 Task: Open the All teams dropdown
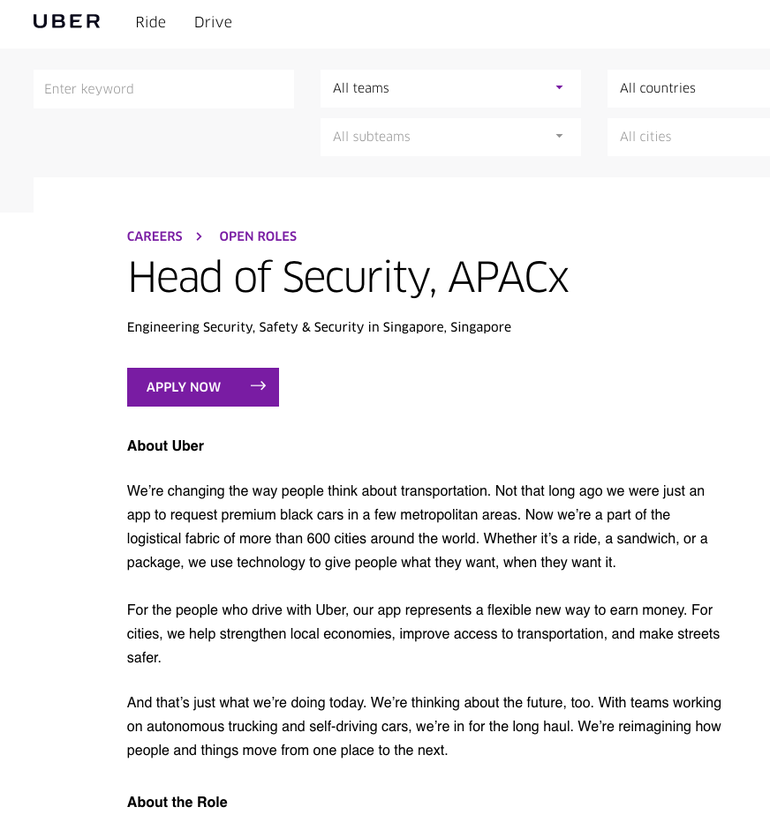[451, 88]
